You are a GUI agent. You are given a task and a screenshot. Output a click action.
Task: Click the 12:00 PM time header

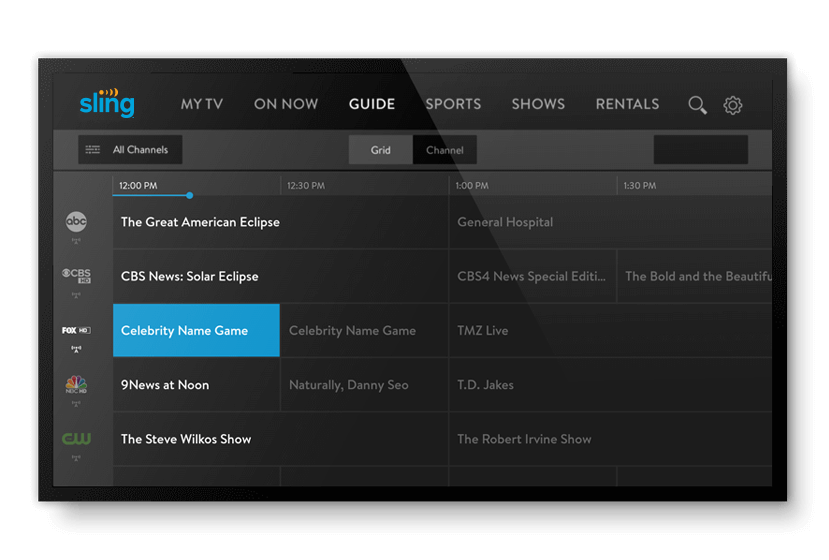(x=138, y=186)
